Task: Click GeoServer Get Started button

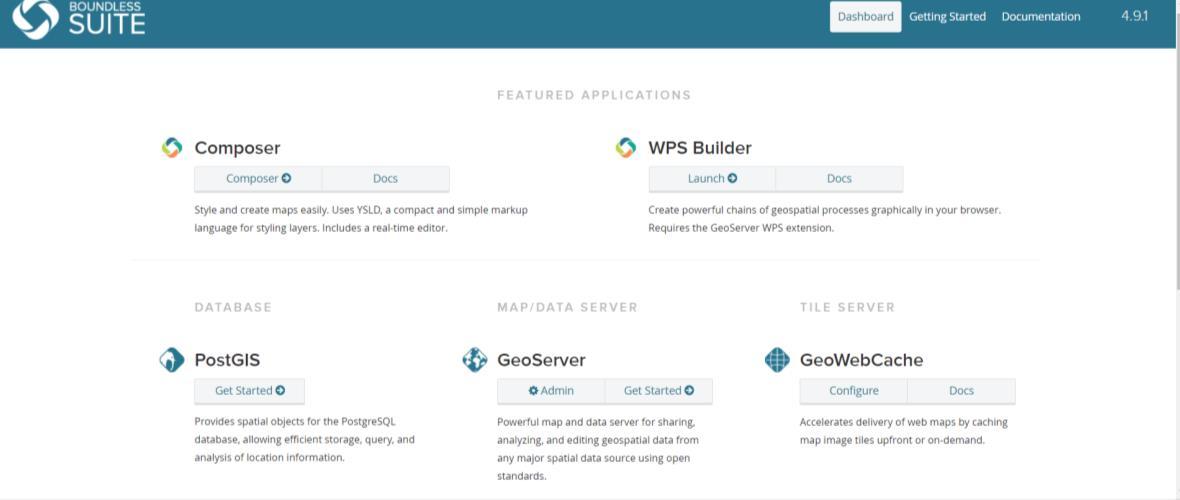Action: point(658,391)
